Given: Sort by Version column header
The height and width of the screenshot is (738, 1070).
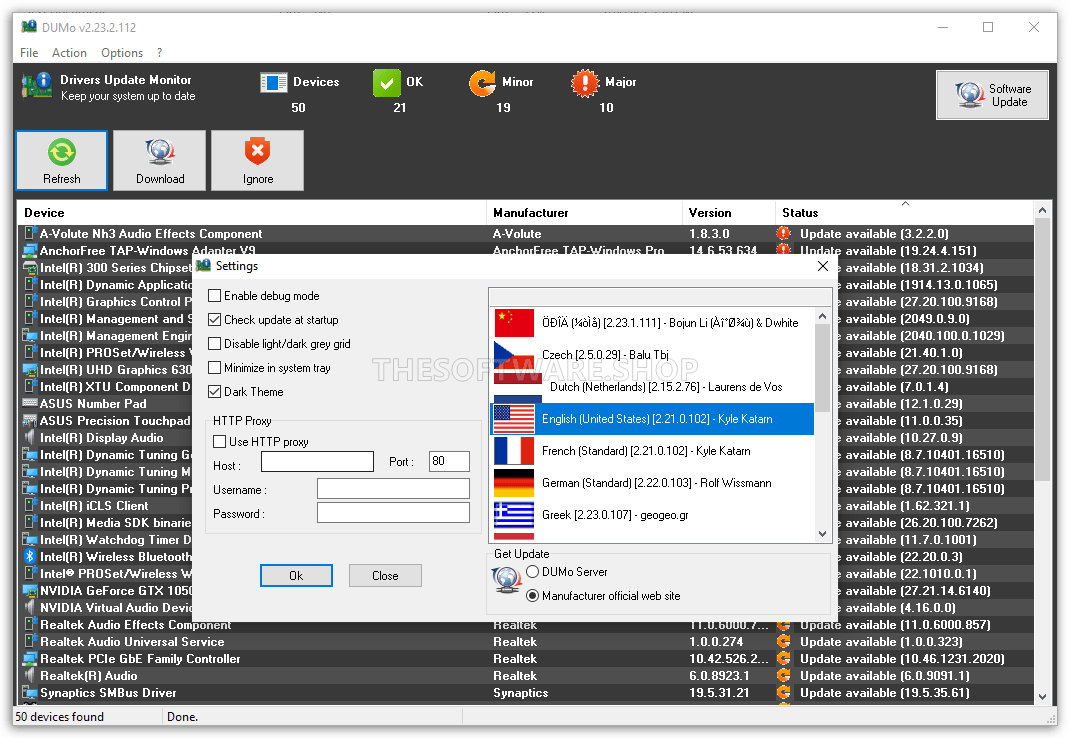Looking at the screenshot, I should click(728, 213).
